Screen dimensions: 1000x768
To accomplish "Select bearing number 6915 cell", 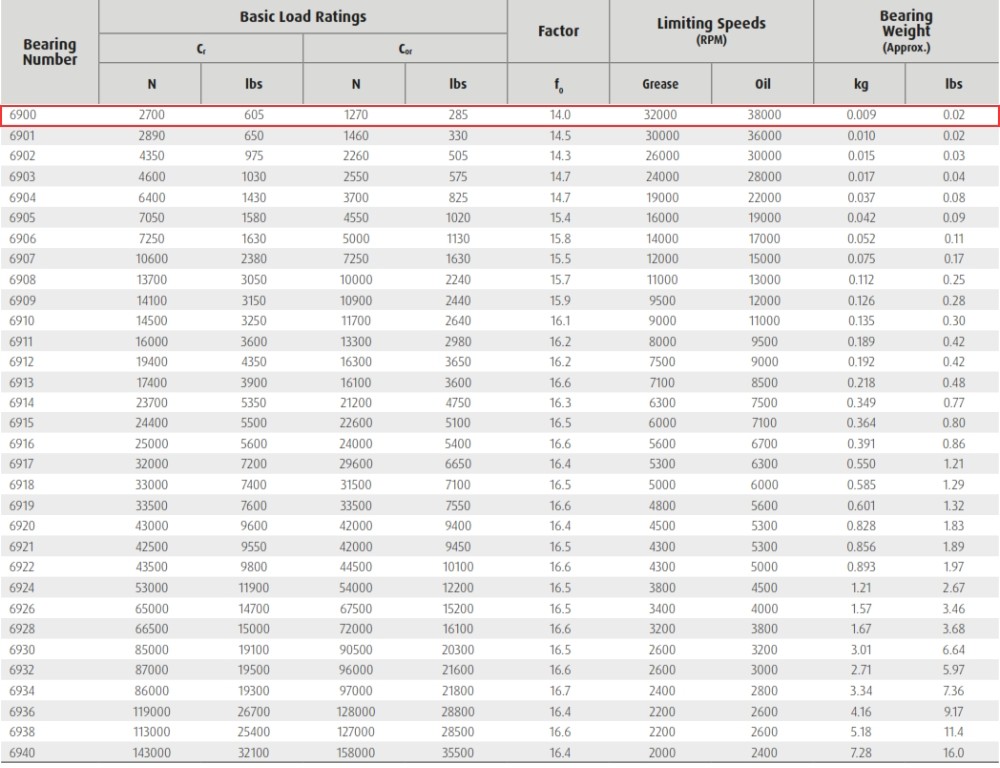I will (22, 423).
